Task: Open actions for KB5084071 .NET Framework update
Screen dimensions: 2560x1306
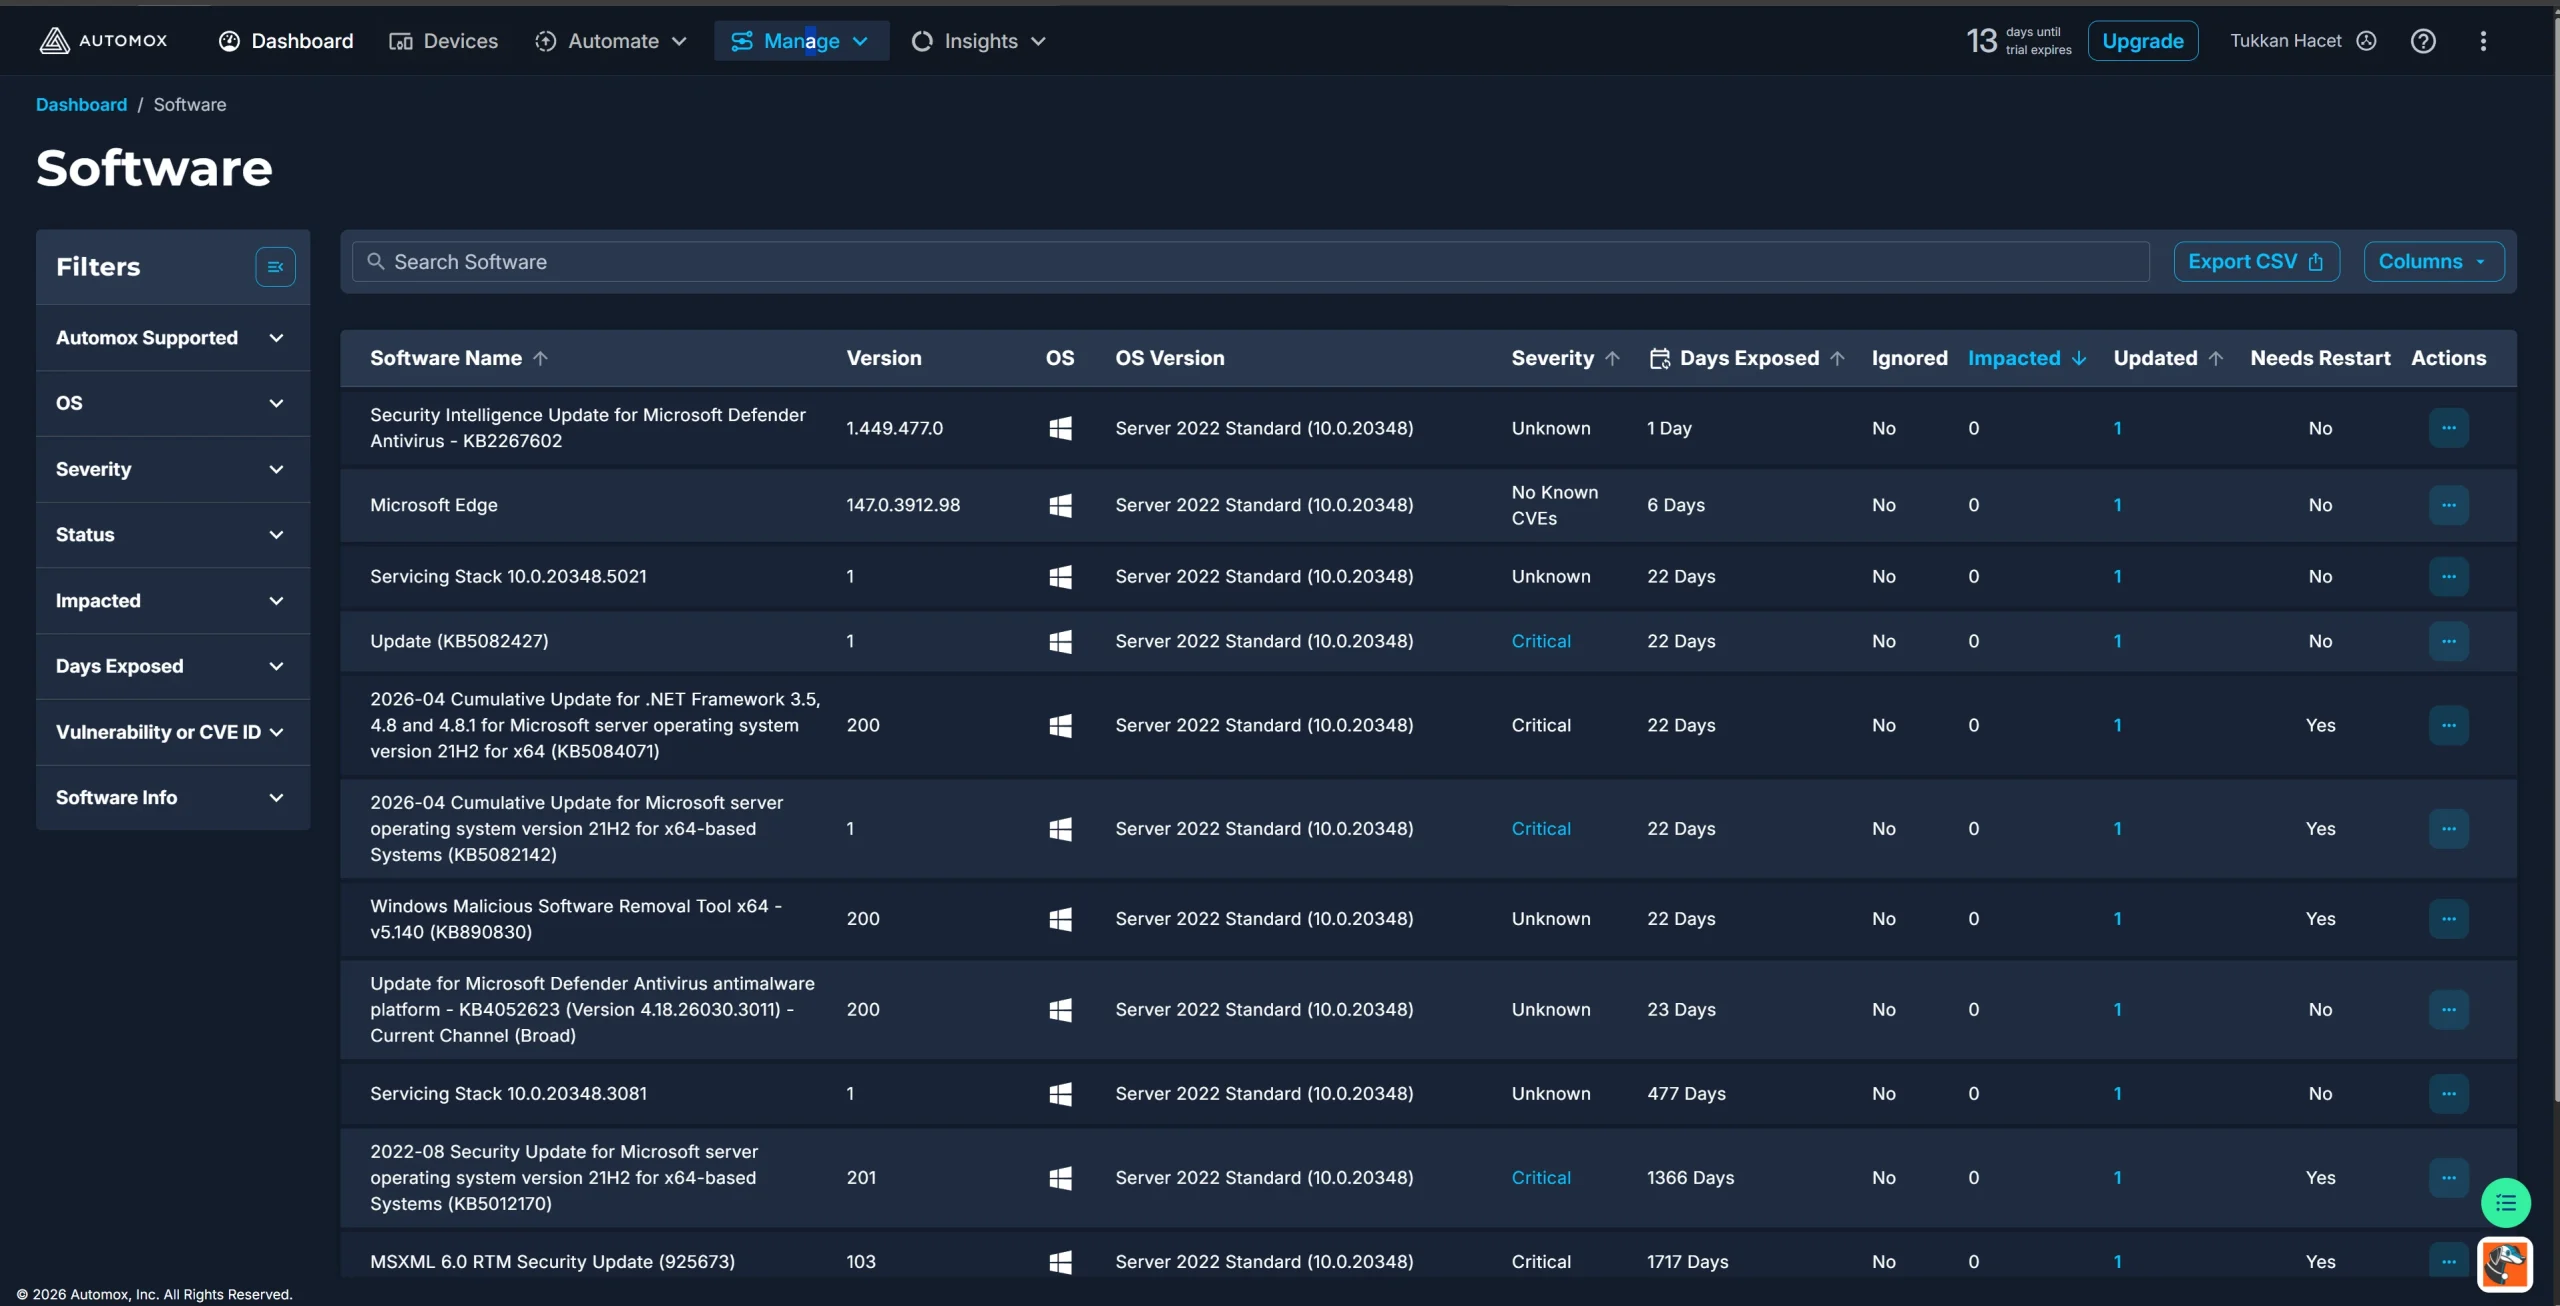Action: click(x=2448, y=725)
